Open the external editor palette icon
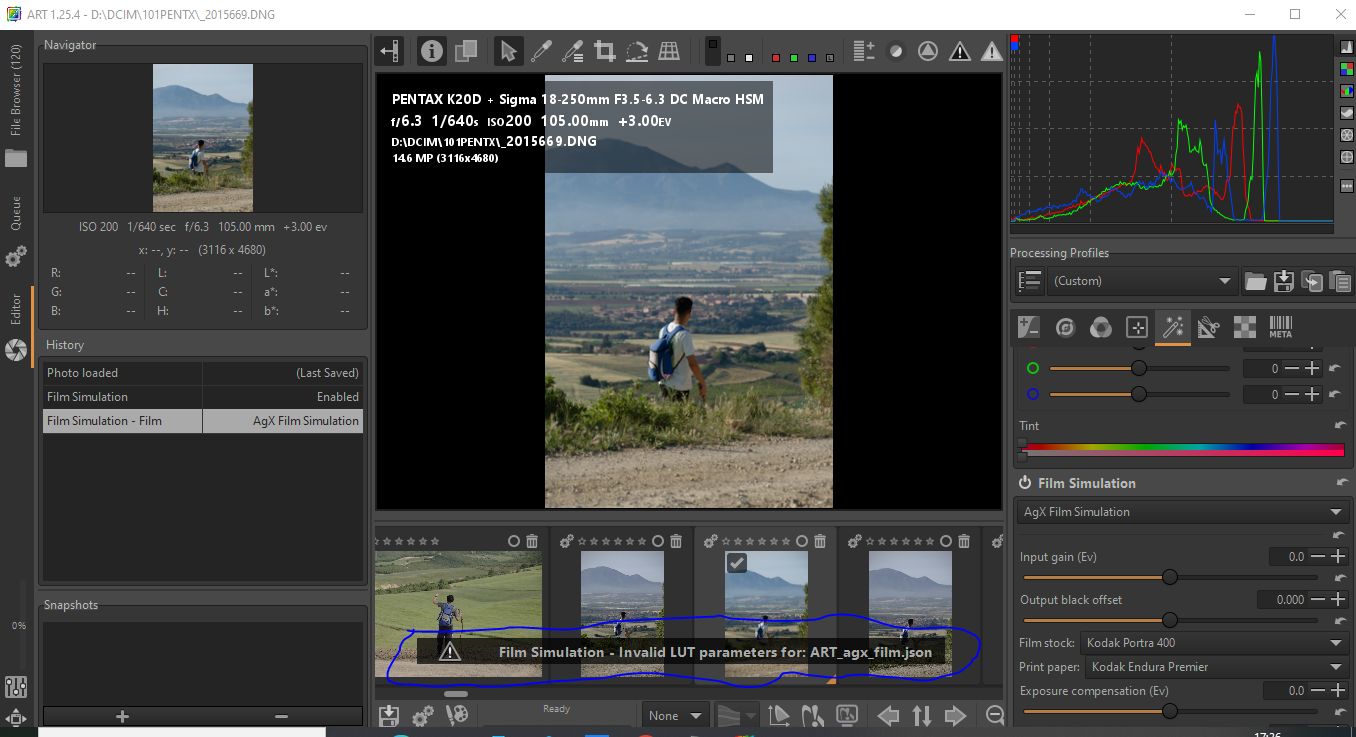This screenshot has height=737, width=1356. (457, 715)
